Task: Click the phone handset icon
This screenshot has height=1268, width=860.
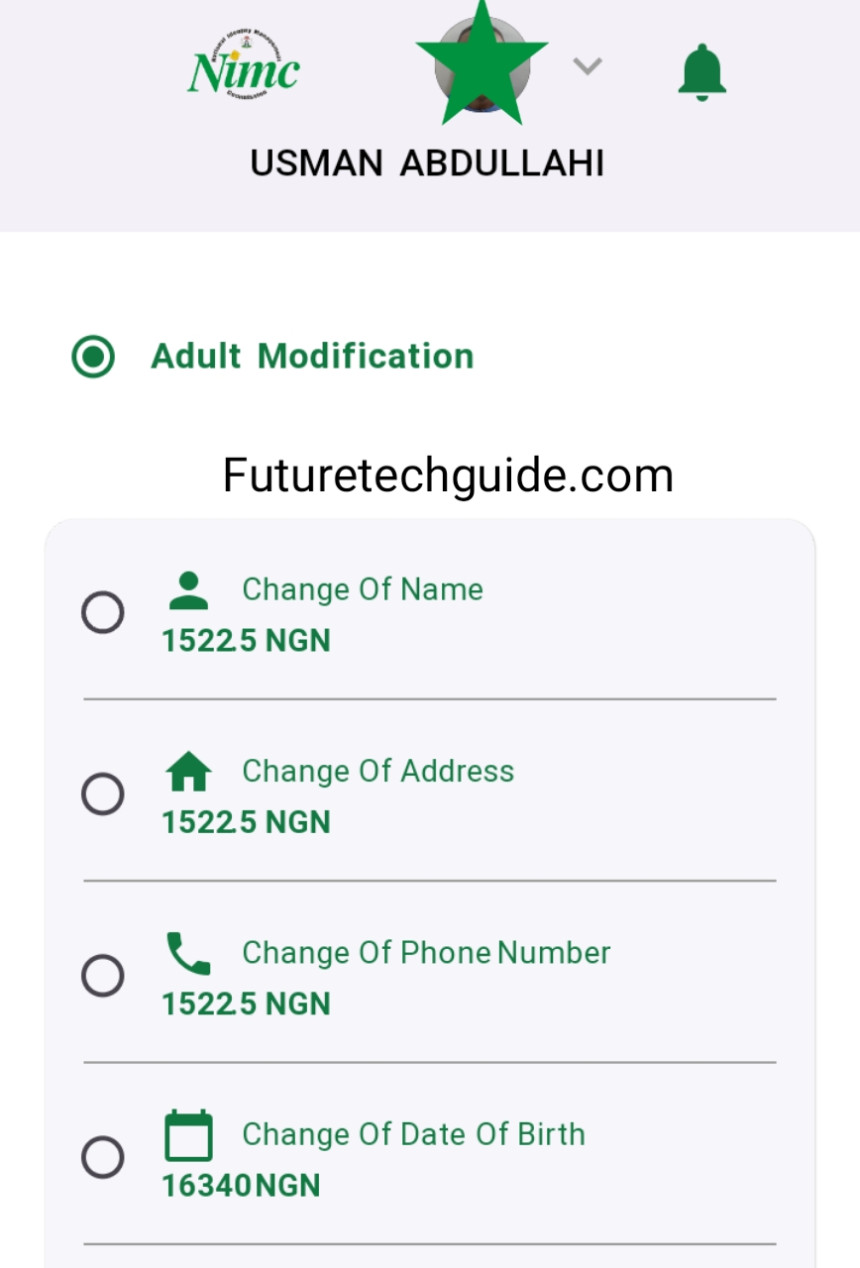Action: coord(188,953)
